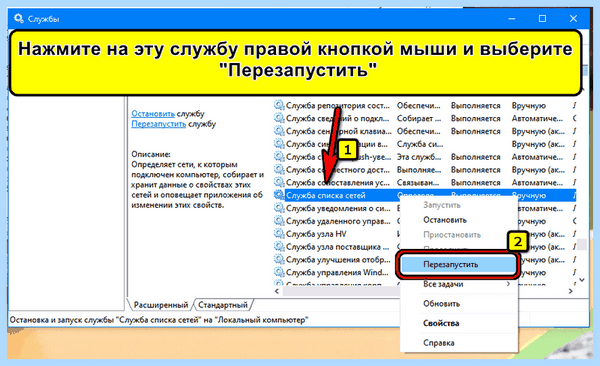Select Служба улучшения отобр... service
Viewport: 600px width, 366px height.
pos(338,260)
